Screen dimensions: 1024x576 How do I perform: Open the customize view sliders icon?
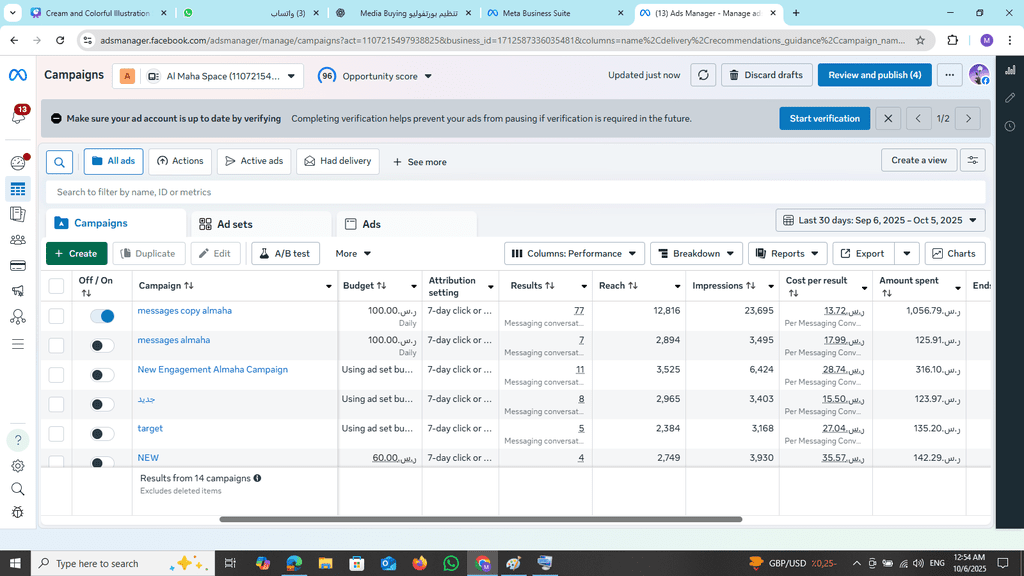(x=972, y=160)
